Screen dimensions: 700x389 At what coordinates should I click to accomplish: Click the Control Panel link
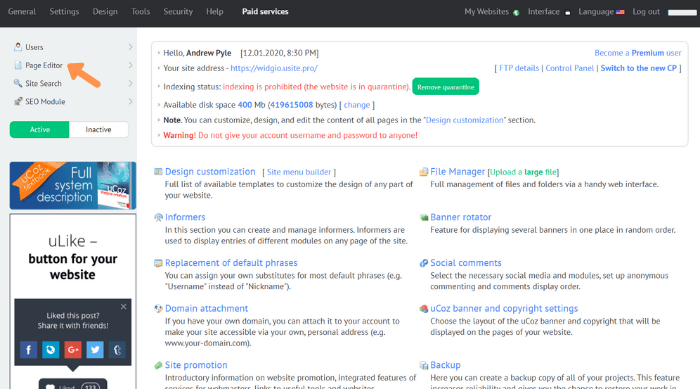pos(570,68)
